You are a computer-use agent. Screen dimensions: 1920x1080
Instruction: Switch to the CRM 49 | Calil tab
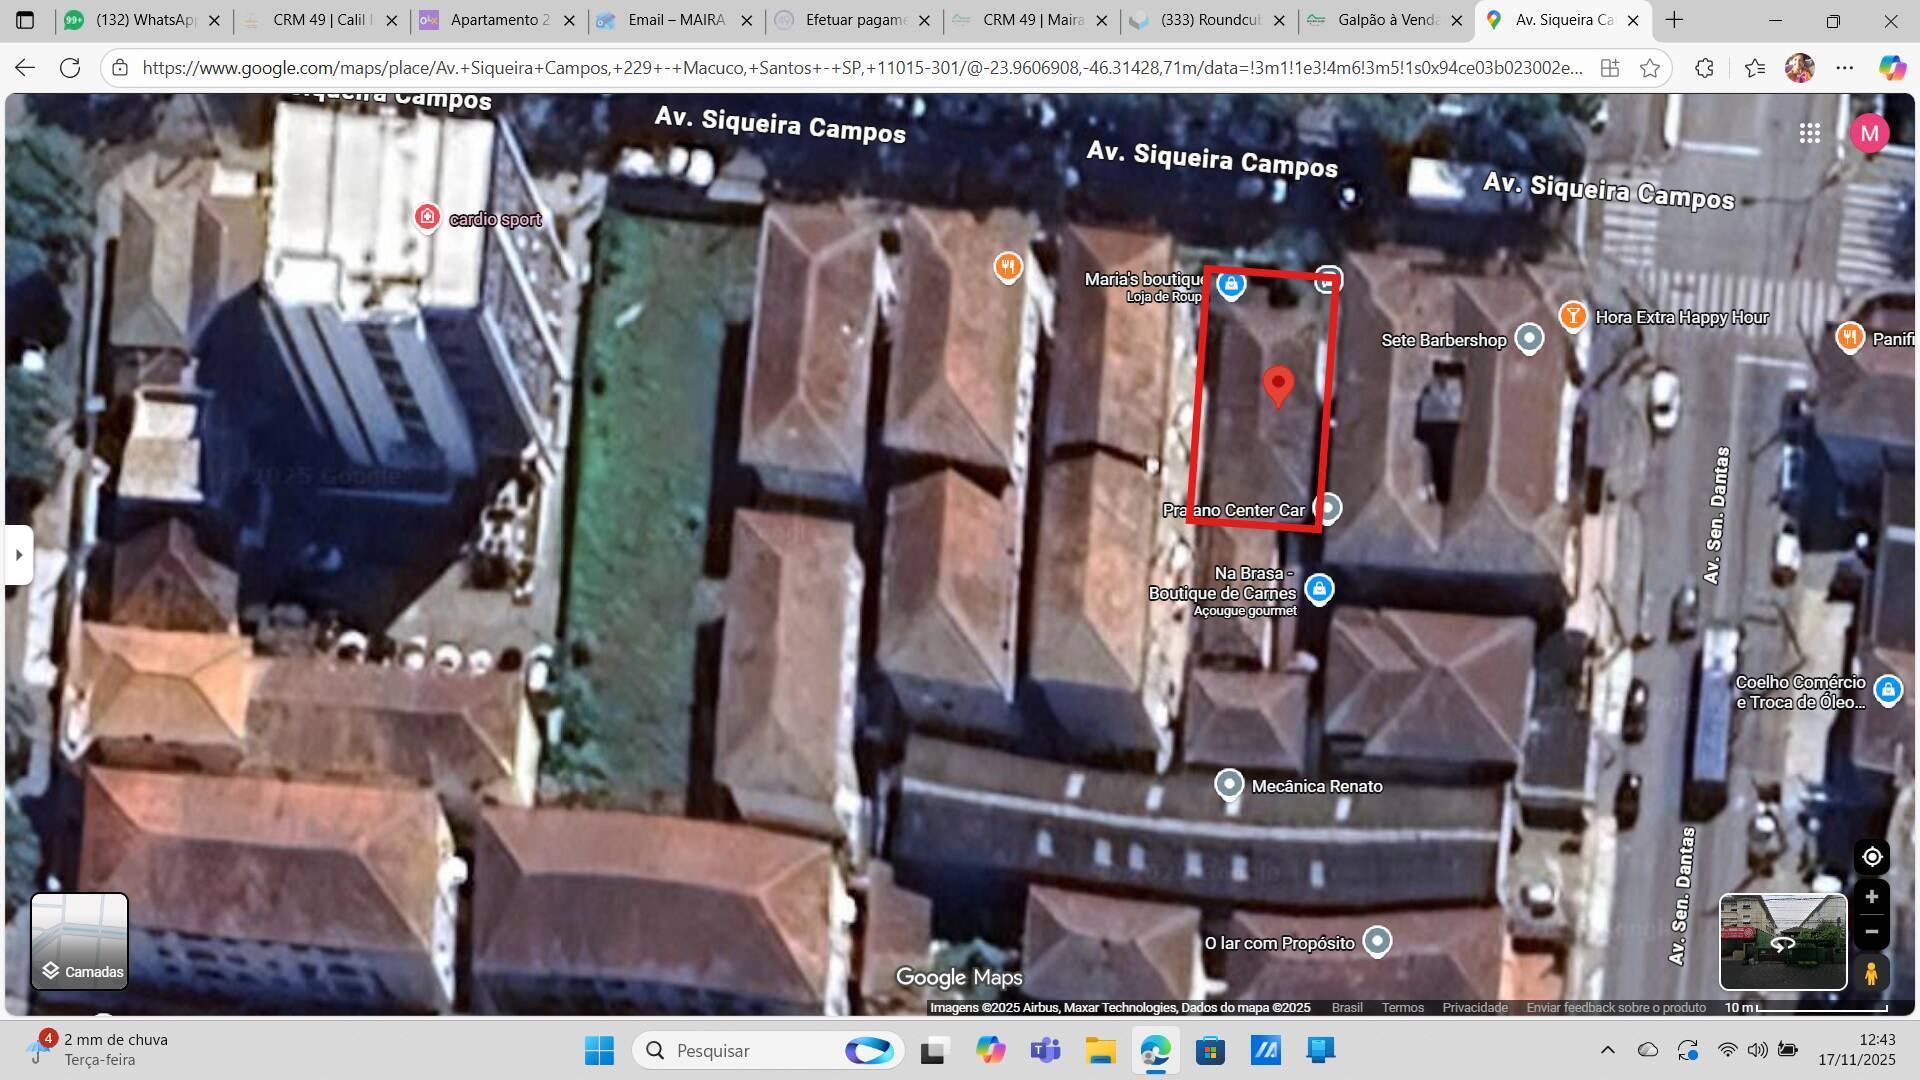tap(321, 20)
